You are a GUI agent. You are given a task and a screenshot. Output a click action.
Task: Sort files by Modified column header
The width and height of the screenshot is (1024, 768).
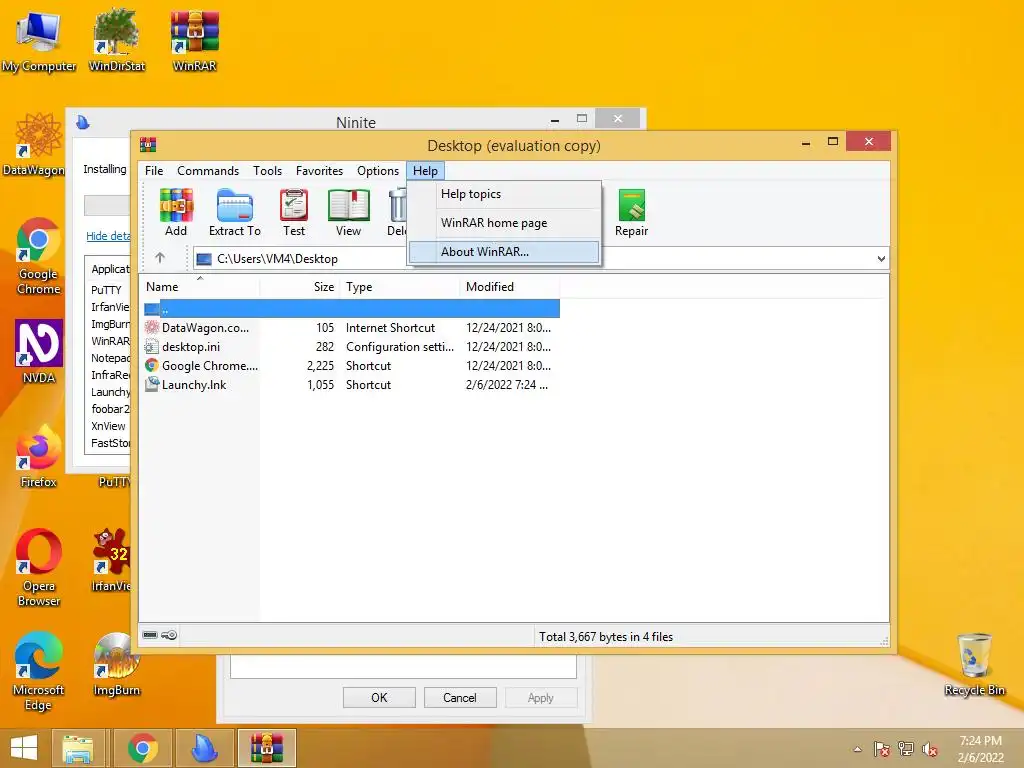(x=509, y=287)
